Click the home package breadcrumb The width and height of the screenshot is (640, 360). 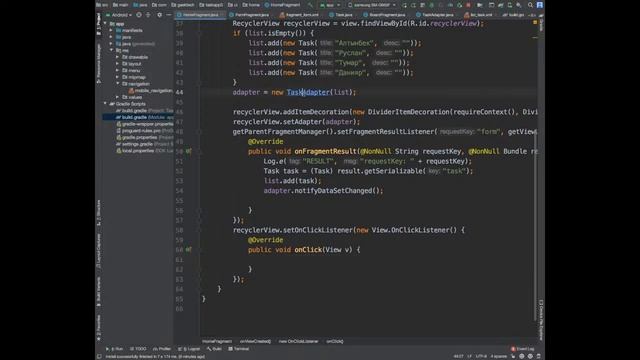coord(251,5)
